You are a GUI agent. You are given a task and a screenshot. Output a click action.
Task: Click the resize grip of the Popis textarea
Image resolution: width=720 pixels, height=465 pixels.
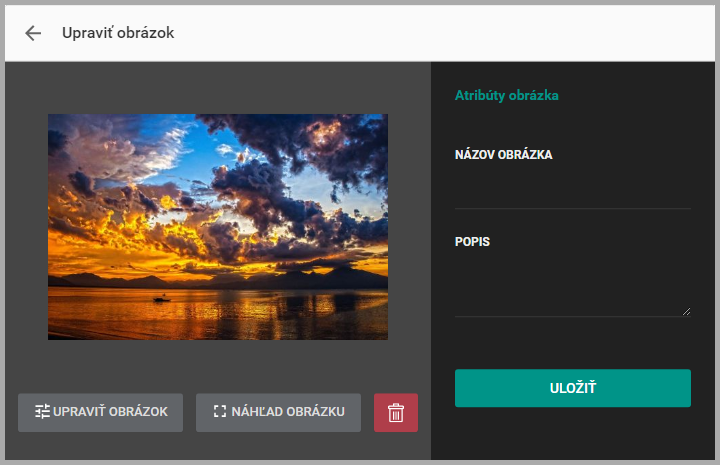pyautogui.click(x=686, y=312)
